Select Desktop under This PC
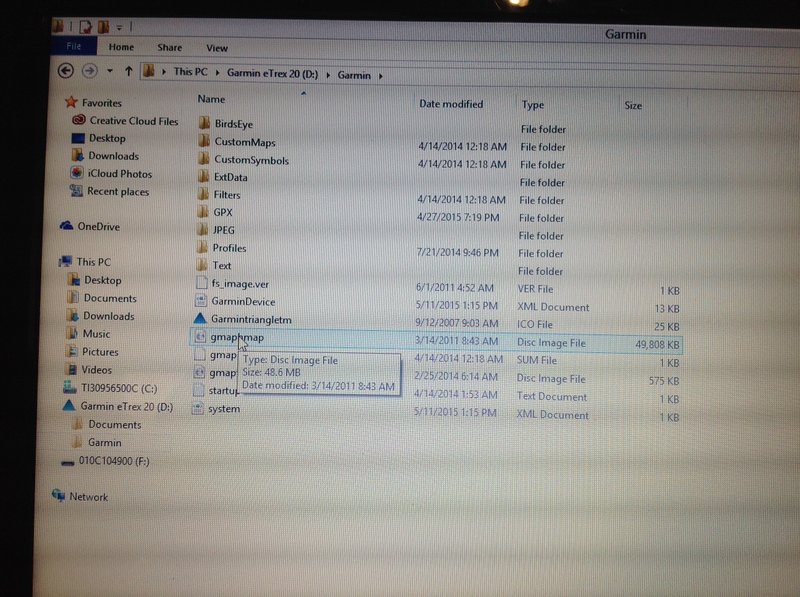The image size is (800, 597). click(x=103, y=280)
